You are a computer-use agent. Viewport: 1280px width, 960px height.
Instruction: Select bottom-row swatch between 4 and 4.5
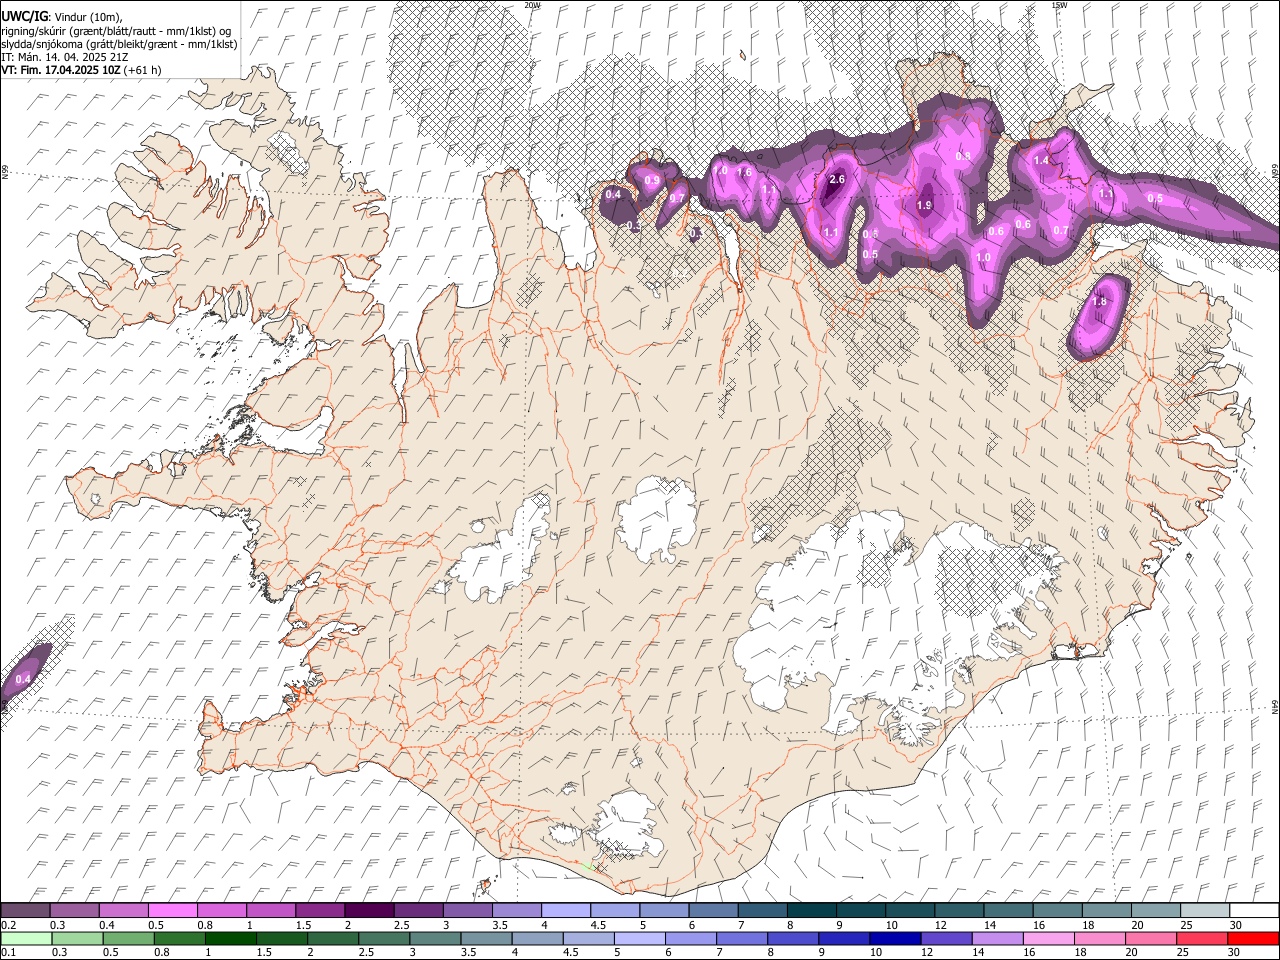point(537,939)
